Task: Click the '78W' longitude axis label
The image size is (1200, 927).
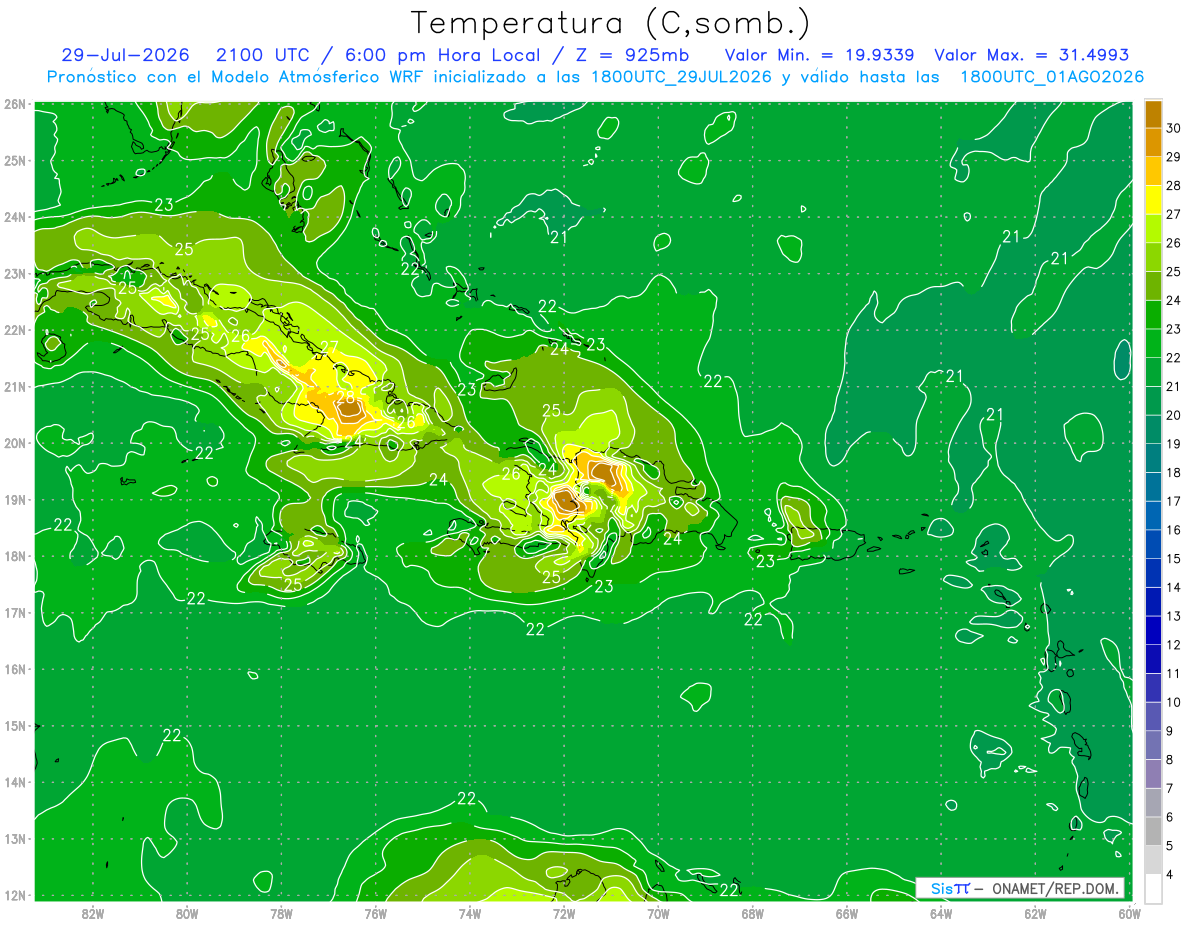Action: (281, 913)
